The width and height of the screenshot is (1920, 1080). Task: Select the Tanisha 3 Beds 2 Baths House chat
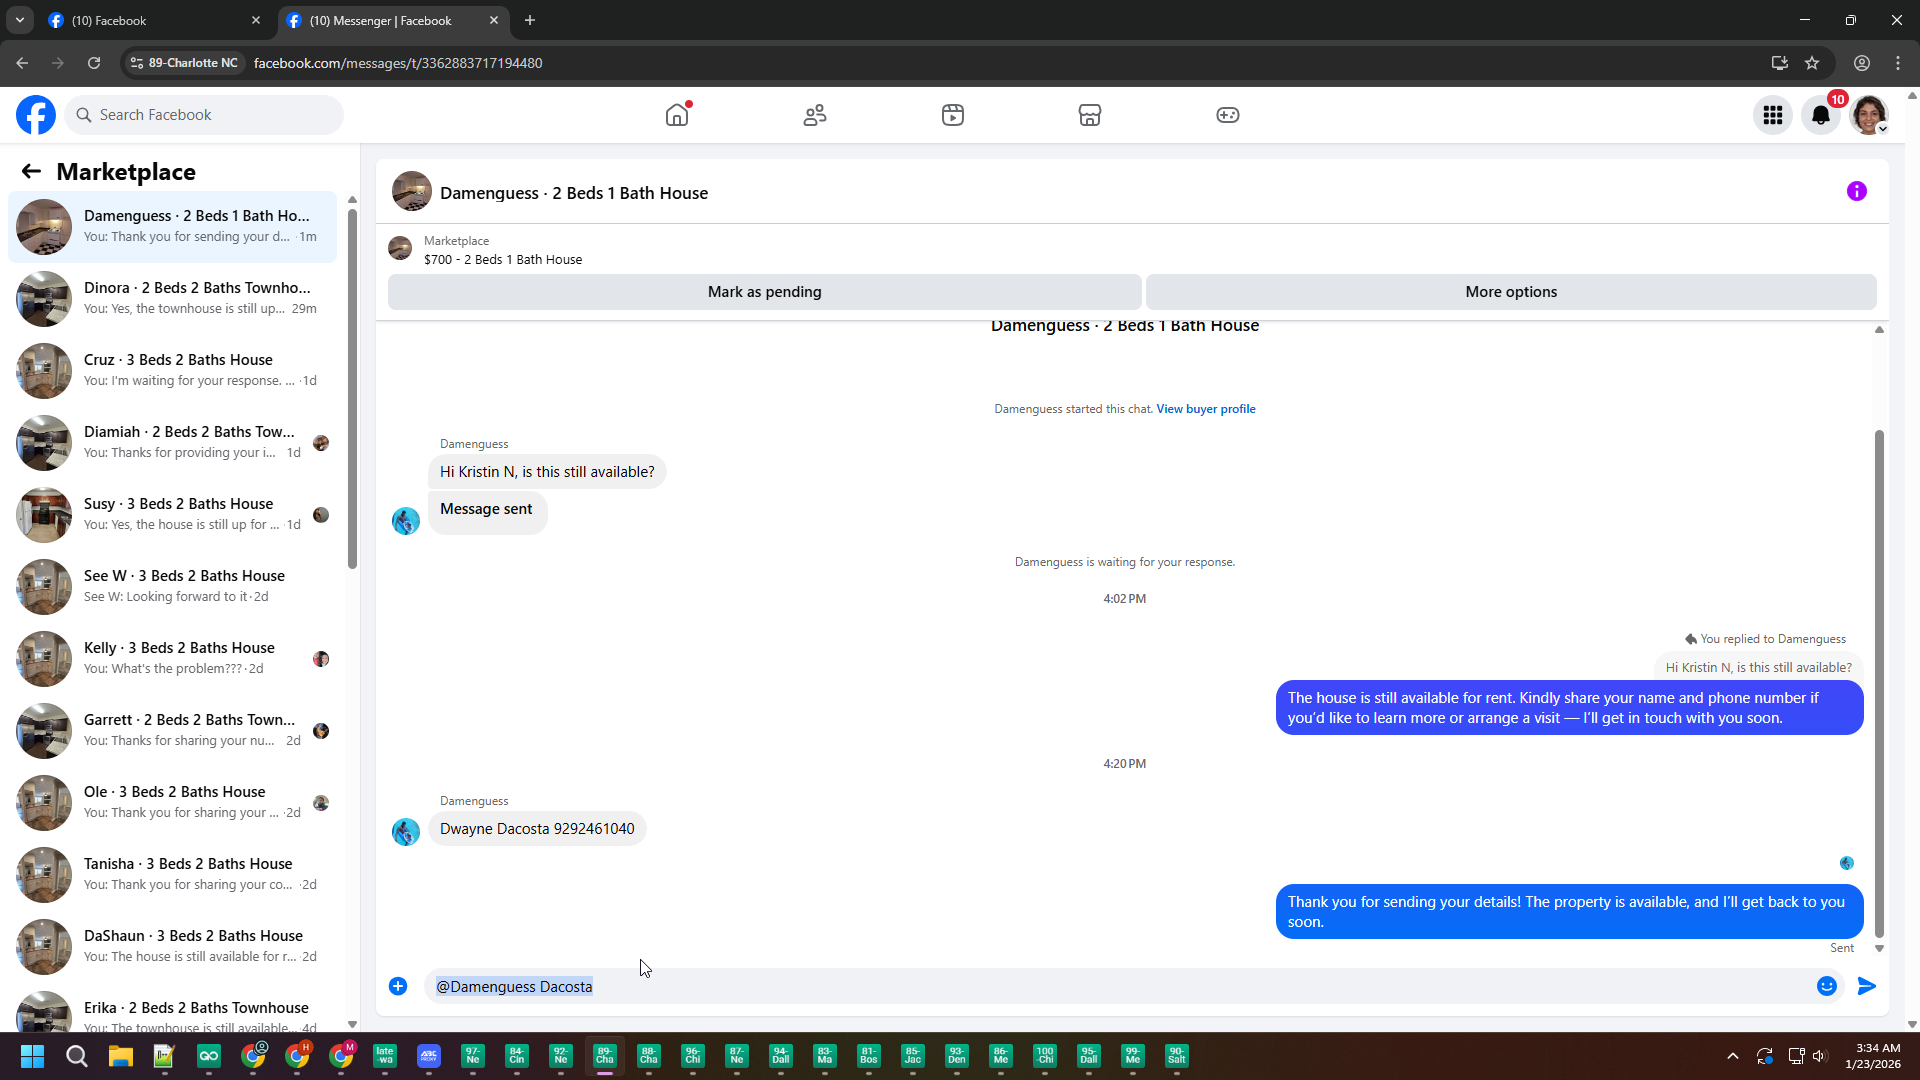point(173,875)
